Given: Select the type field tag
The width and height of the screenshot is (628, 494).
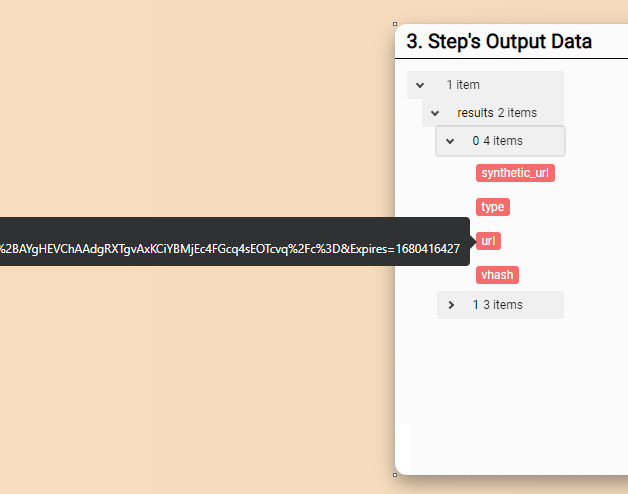Looking at the screenshot, I should (x=492, y=207).
